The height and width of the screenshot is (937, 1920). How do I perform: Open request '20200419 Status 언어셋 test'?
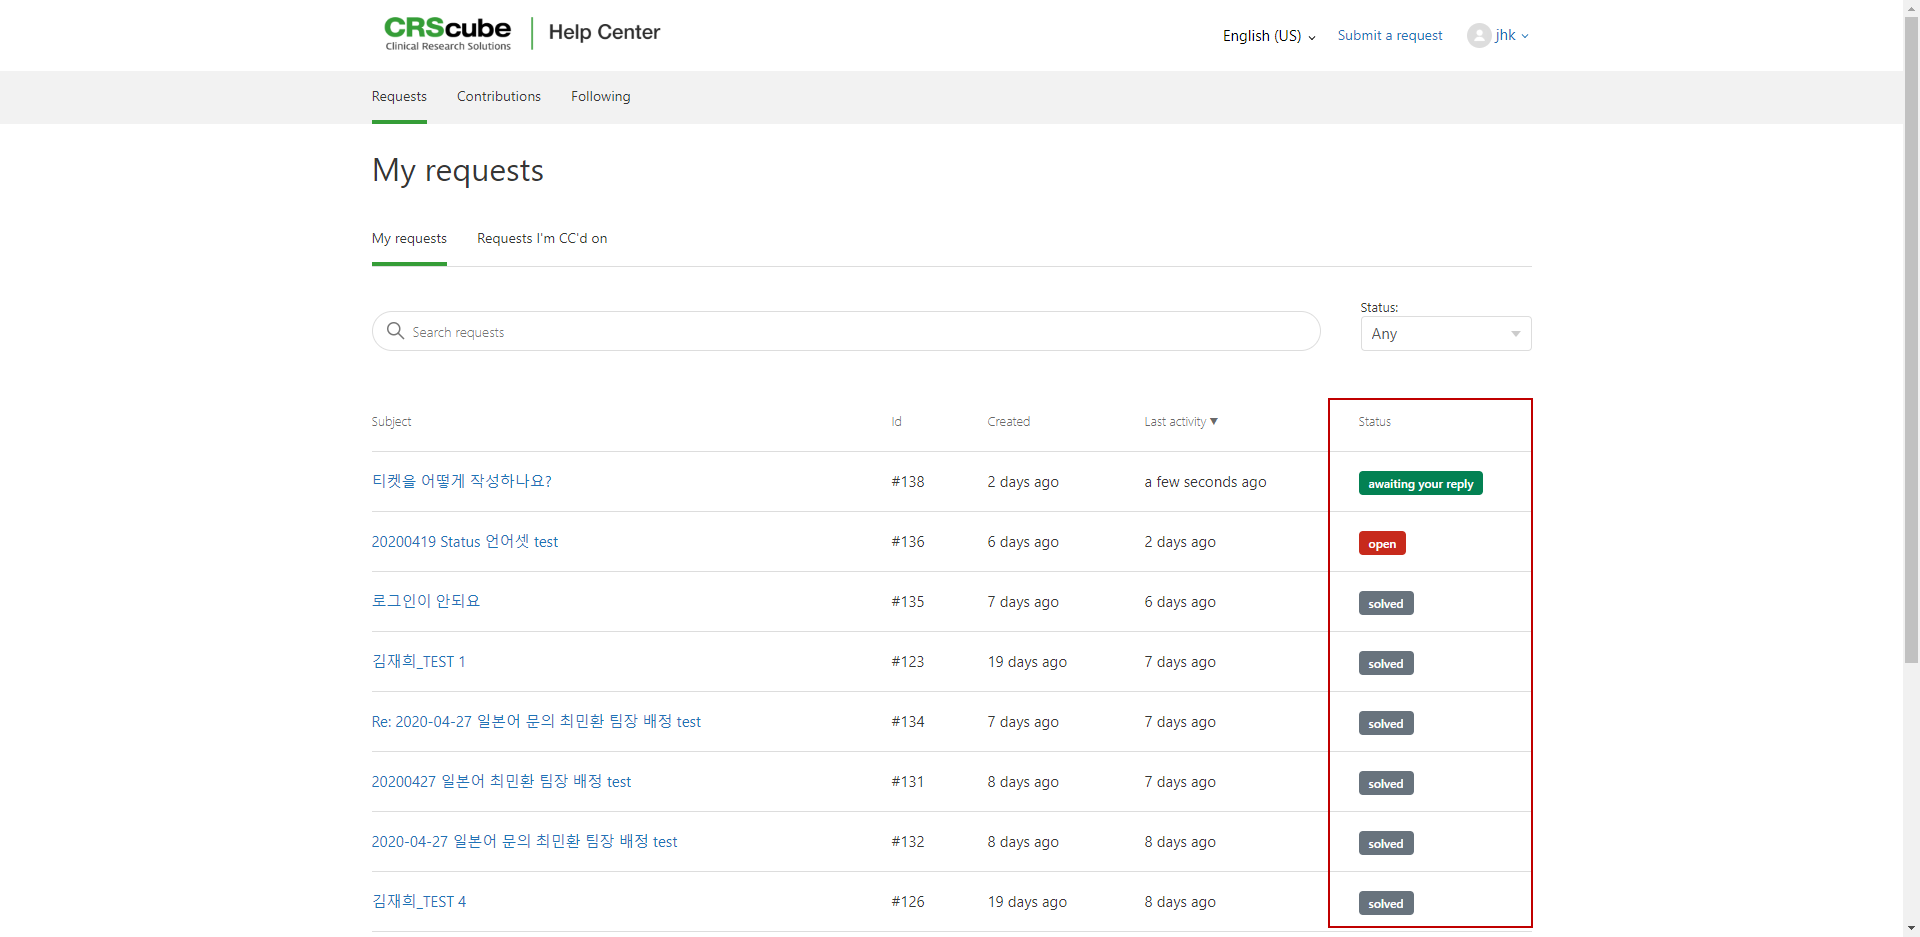click(464, 541)
